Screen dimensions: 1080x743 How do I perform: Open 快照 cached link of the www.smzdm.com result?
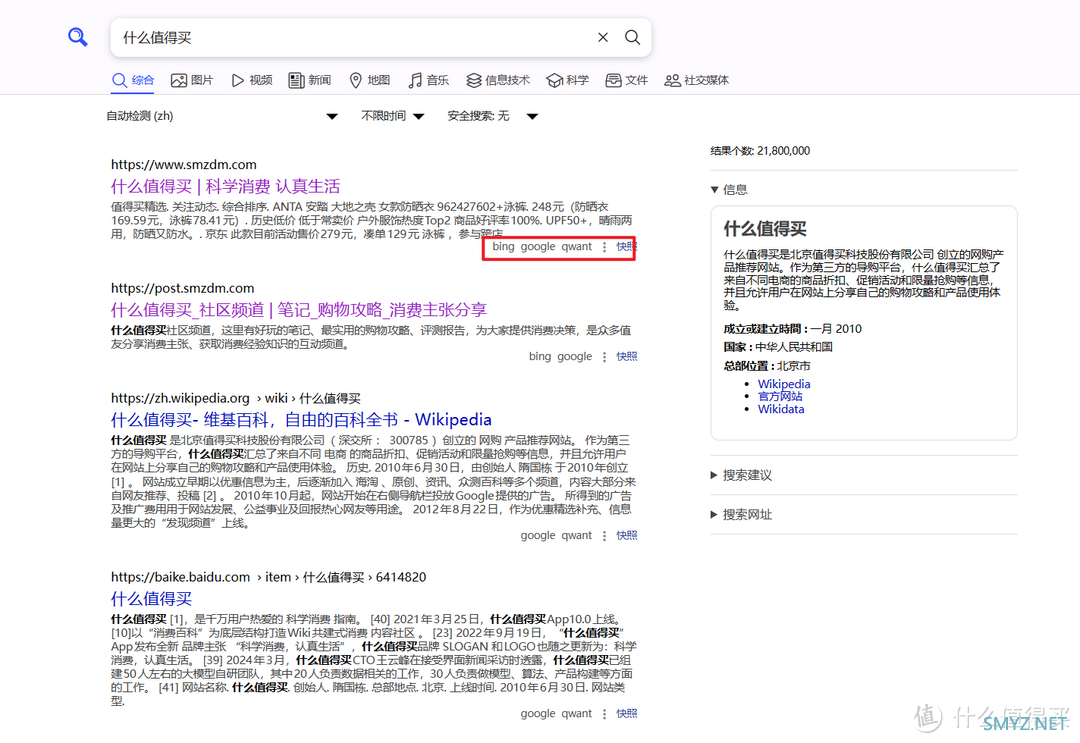[x=625, y=247]
